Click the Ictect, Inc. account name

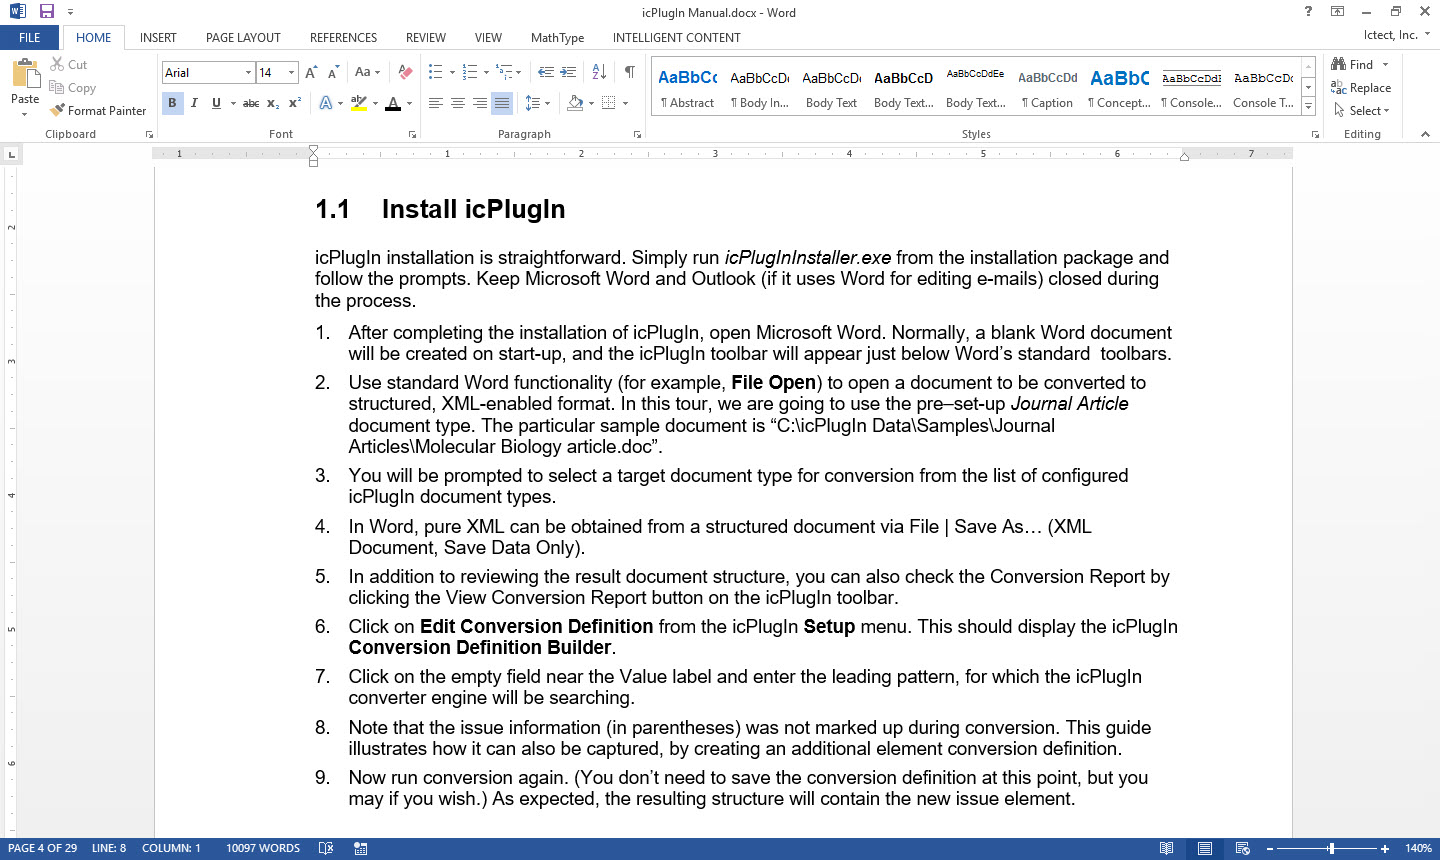click(1390, 35)
